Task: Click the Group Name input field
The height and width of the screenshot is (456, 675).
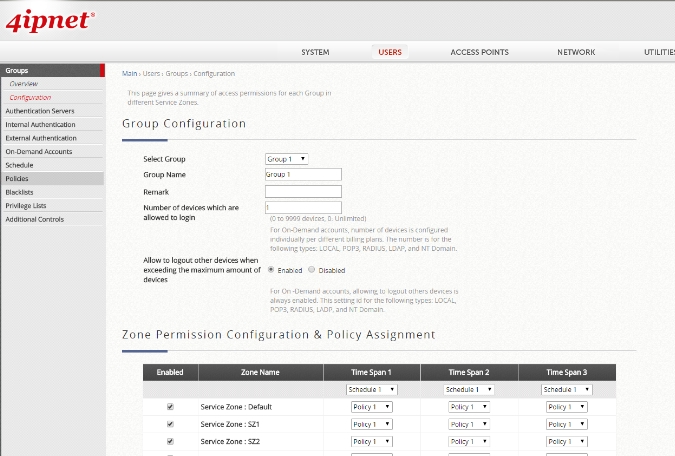Action: pyautogui.click(x=303, y=175)
